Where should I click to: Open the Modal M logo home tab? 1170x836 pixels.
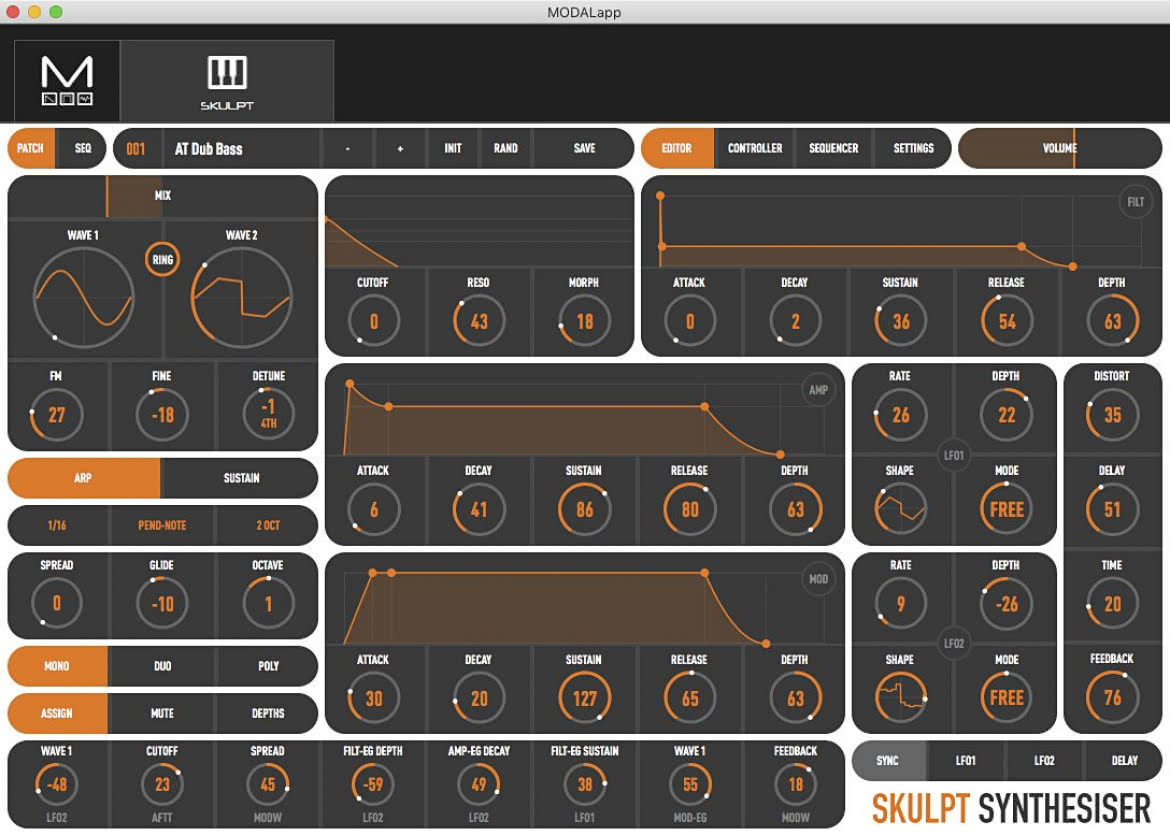tap(67, 81)
